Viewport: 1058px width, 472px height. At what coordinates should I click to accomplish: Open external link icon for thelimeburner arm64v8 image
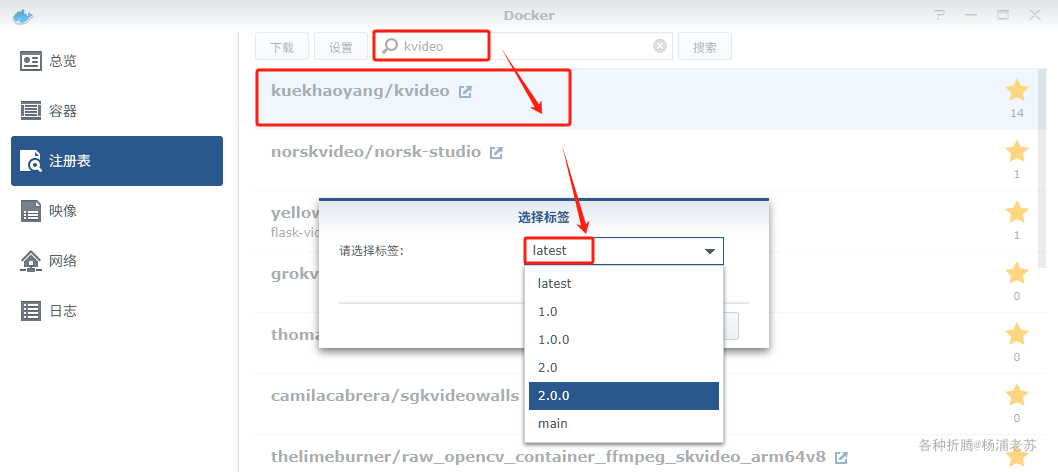click(841, 458)
